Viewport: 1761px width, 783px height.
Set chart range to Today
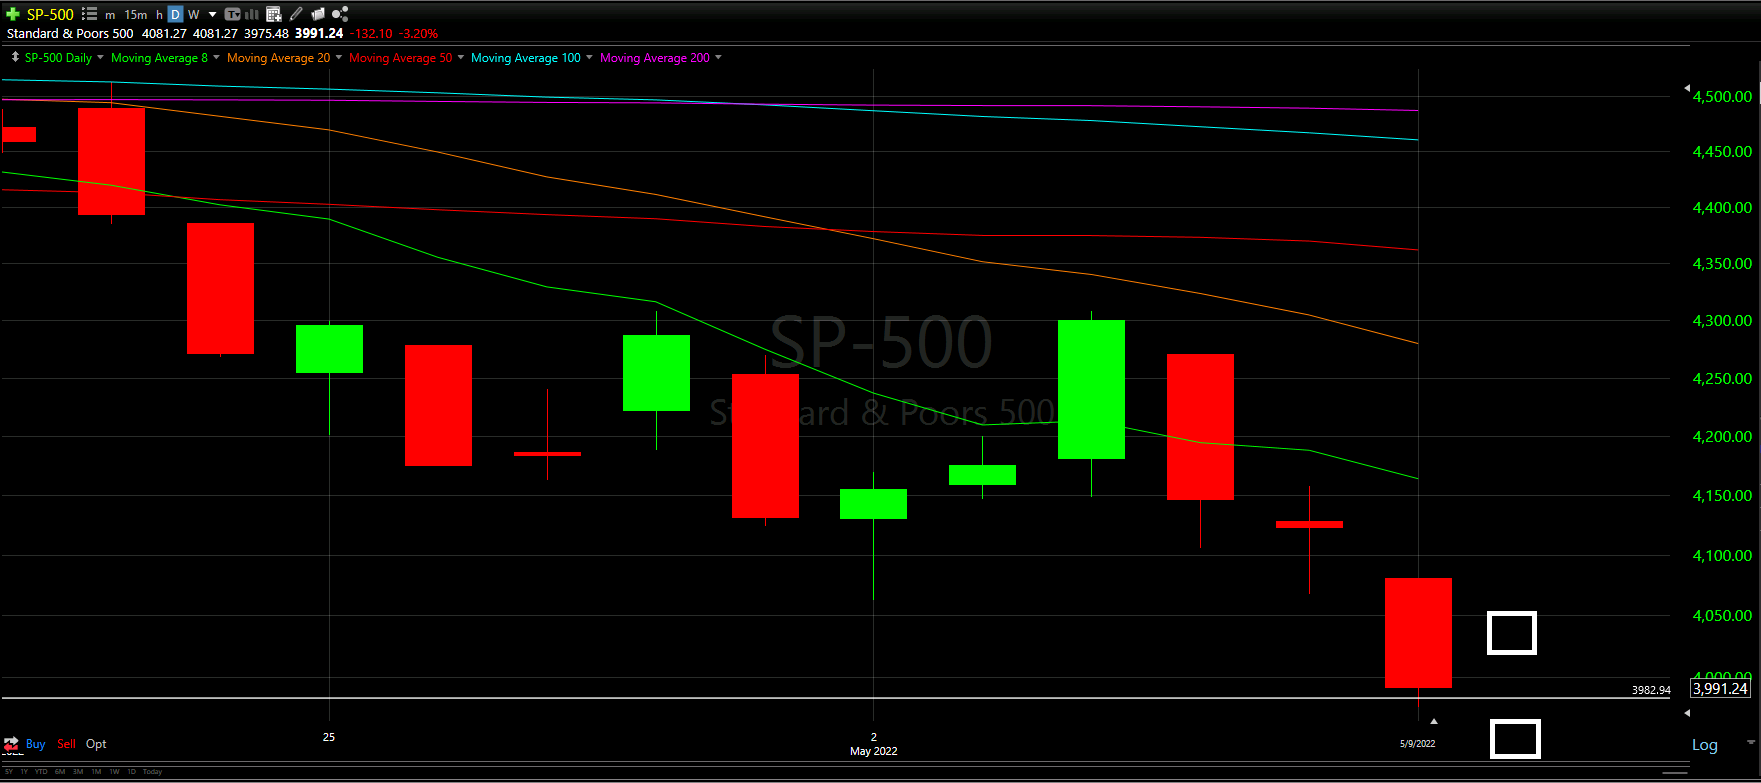tap(152, 772)
